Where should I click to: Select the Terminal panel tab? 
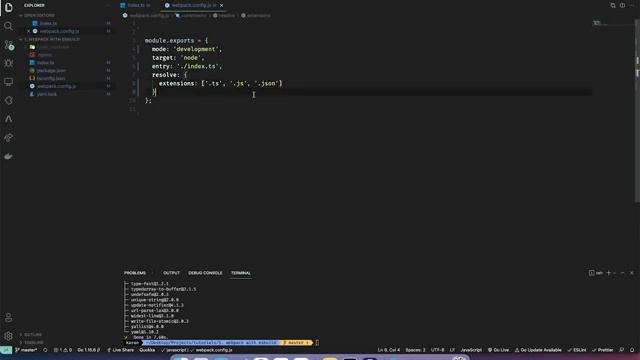coord(241,273)
